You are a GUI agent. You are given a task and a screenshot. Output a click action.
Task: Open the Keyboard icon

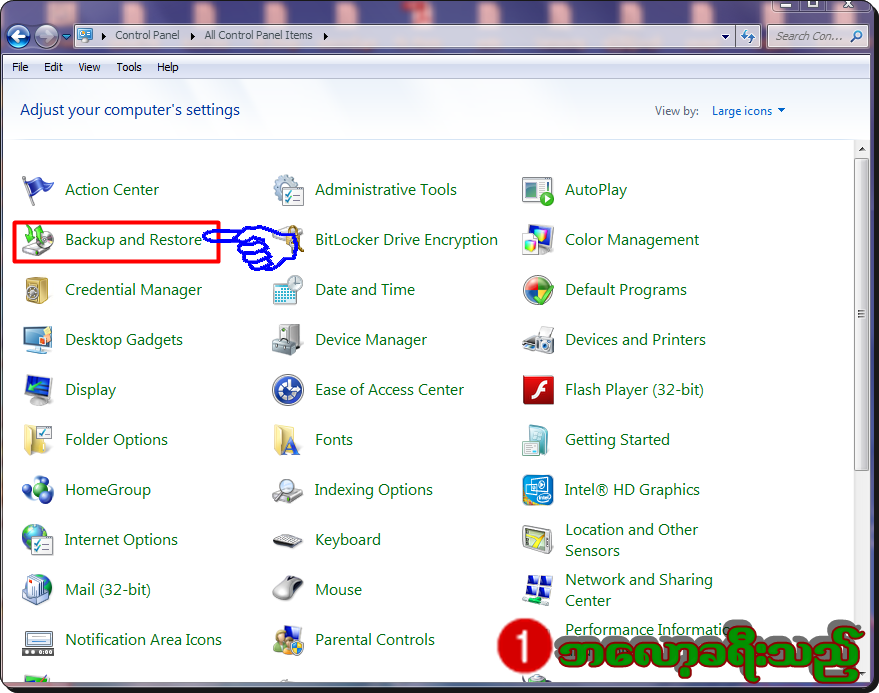click(288, 540)
